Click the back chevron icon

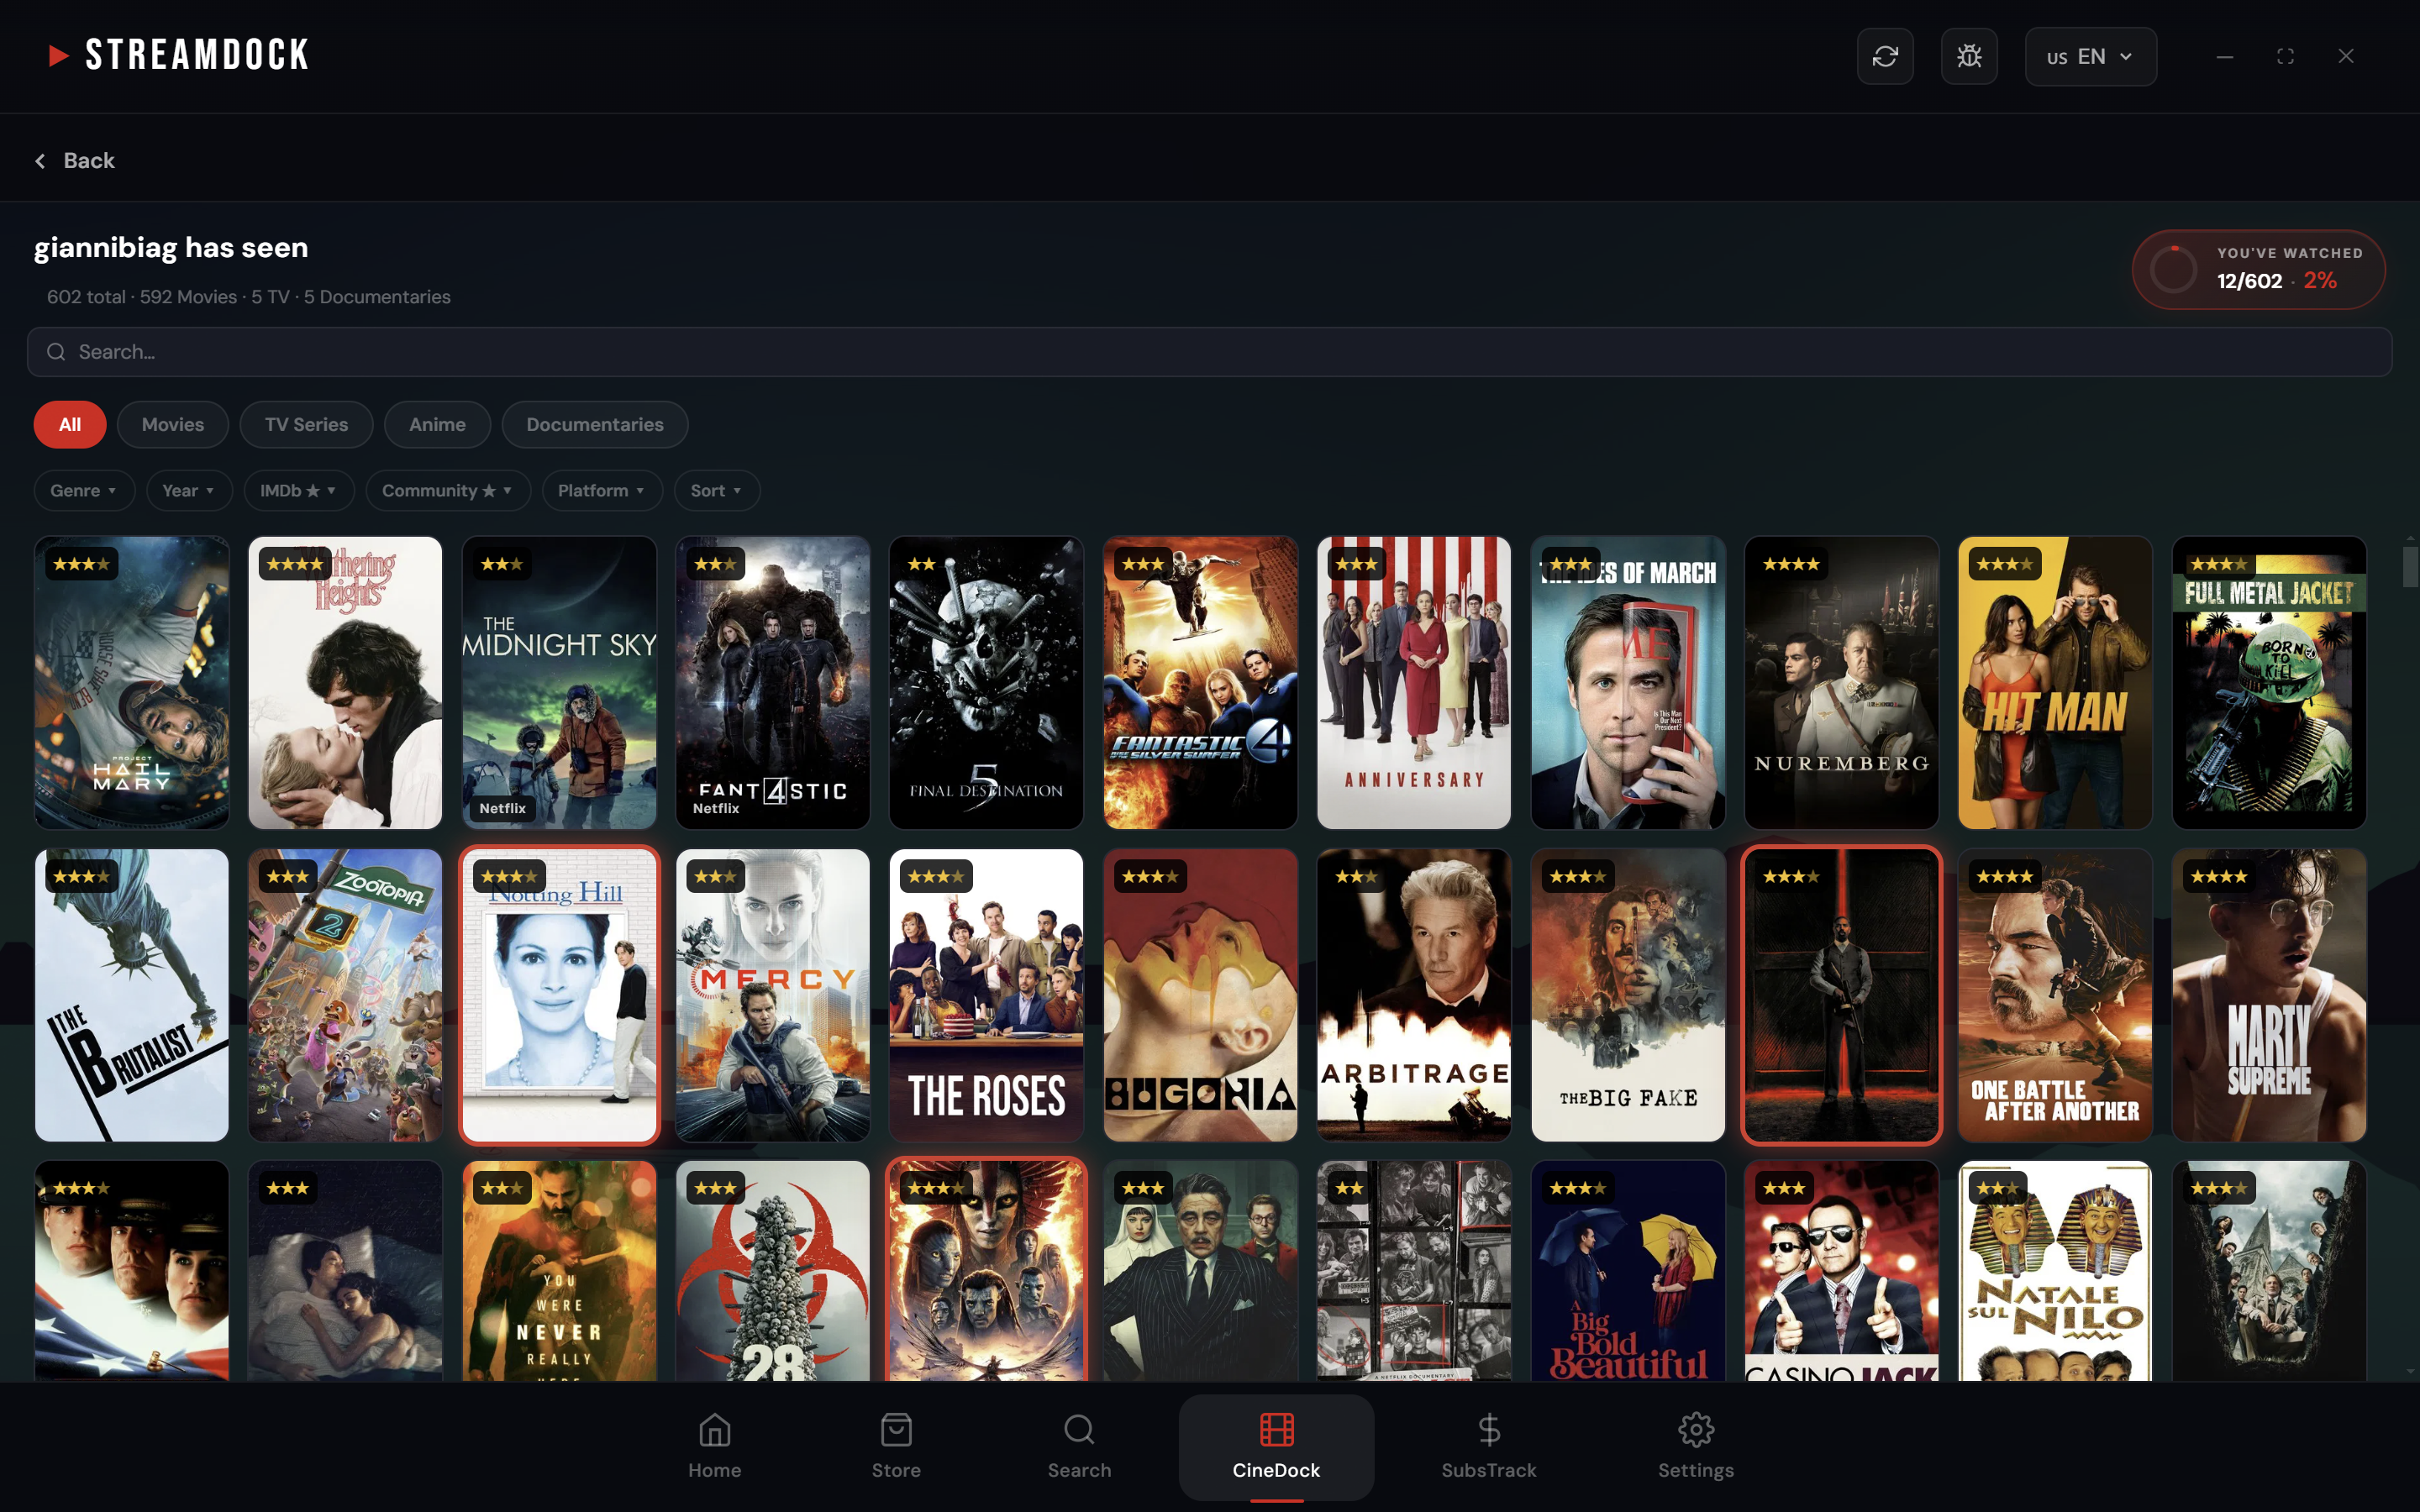pyautogui.click(x=40, y=161)
